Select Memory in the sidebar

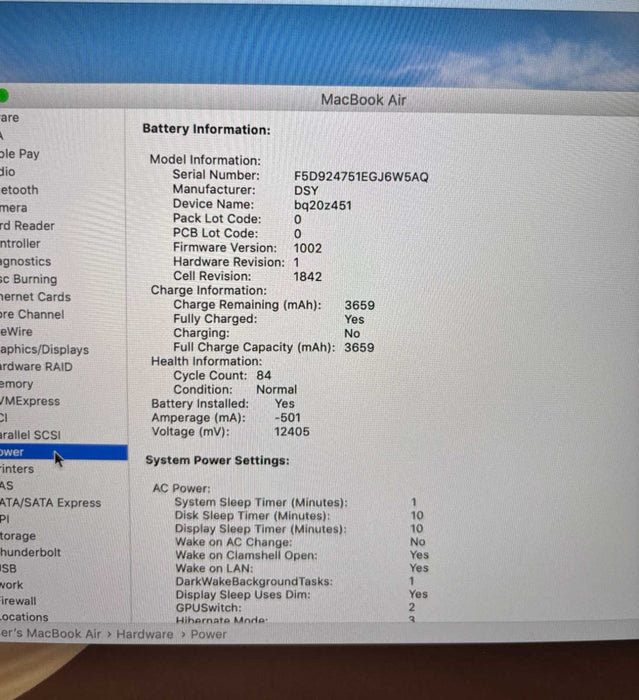click(17, 384)
